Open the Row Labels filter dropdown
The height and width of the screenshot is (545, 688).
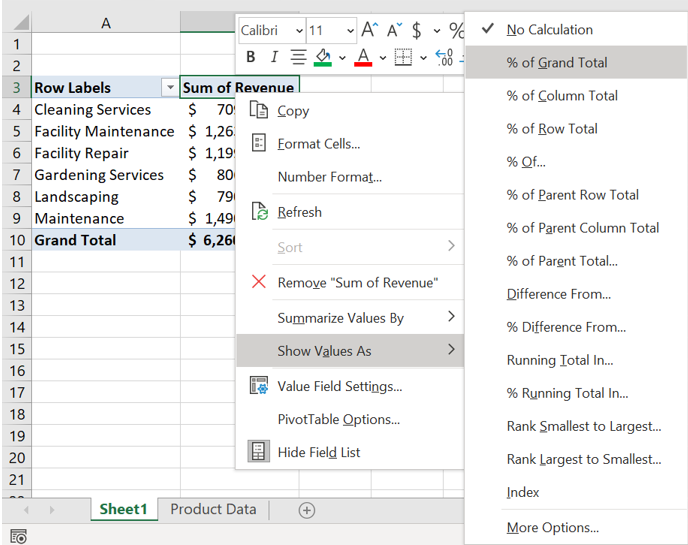click(169, 88)
